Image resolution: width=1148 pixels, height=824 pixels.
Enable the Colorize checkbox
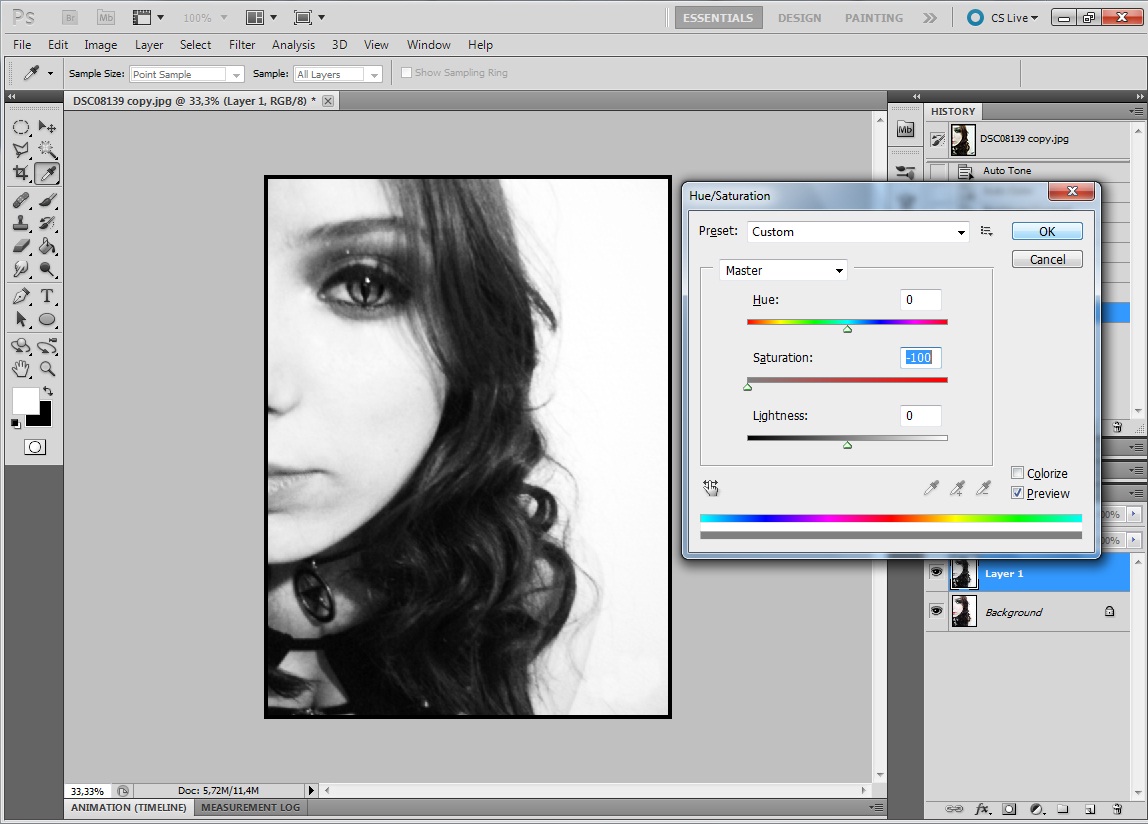pos(1017,473)
